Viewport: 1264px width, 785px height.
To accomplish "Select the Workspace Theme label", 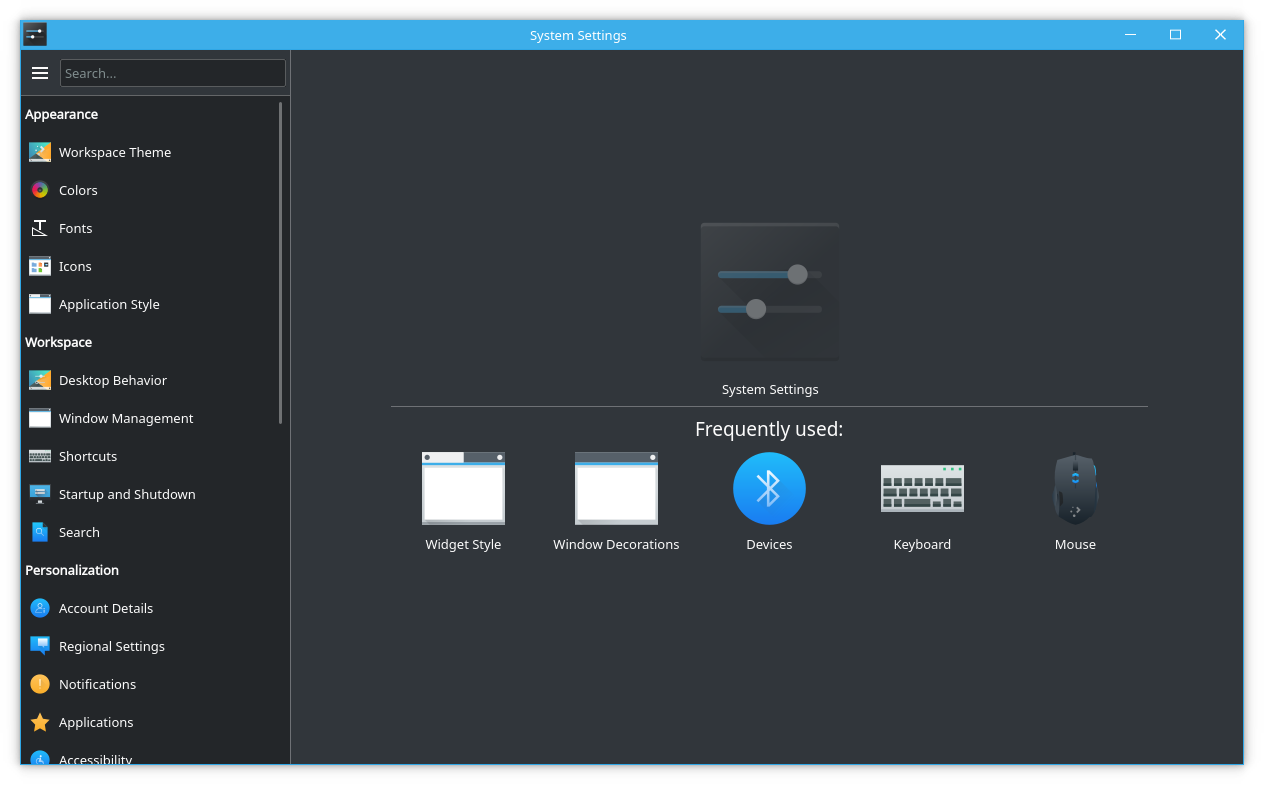I will point(115,152).
